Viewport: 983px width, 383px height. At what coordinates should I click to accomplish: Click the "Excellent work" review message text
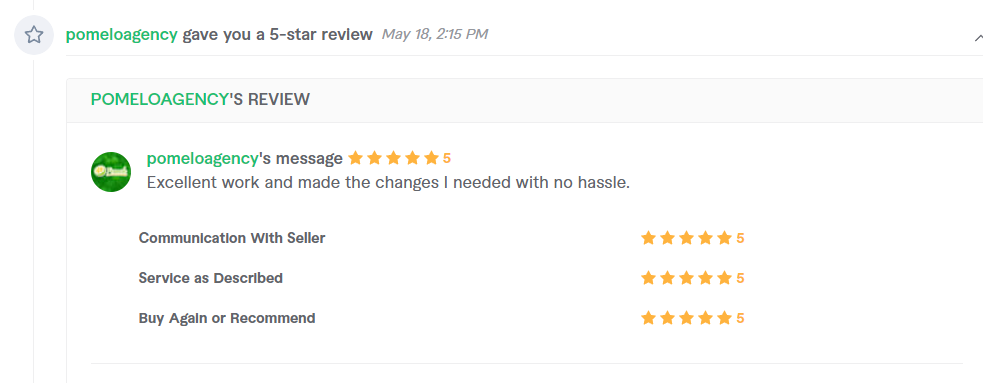point(388,183)
